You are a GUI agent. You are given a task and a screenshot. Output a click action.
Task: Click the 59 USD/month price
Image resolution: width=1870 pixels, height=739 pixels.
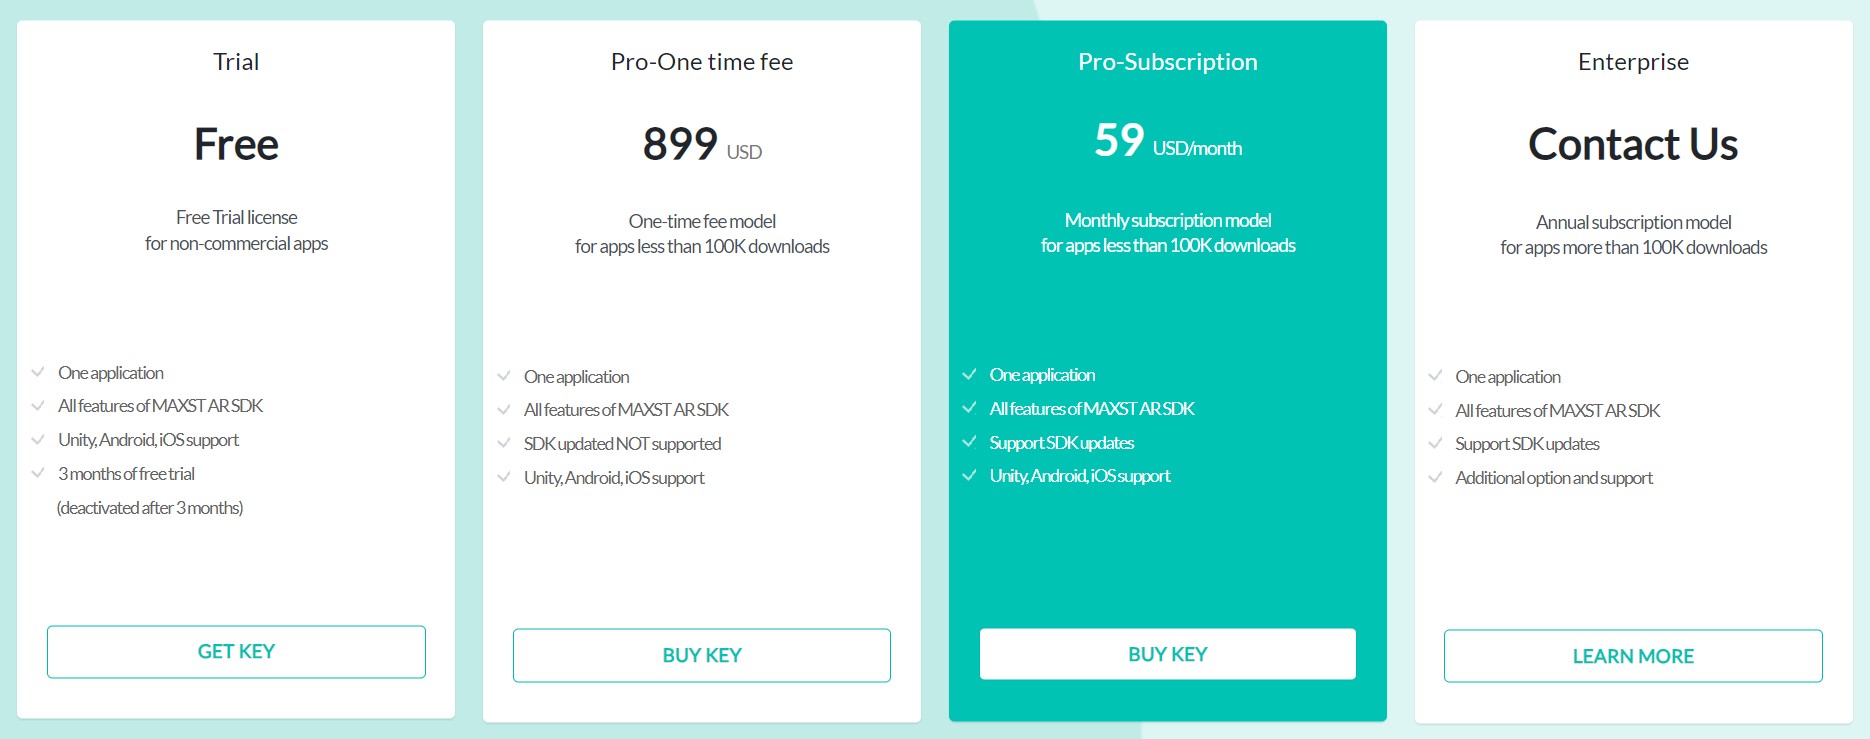point(1168,141)
